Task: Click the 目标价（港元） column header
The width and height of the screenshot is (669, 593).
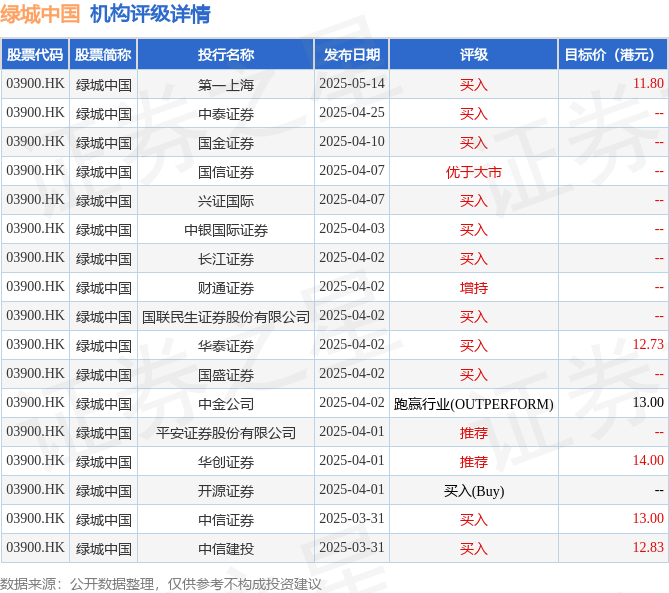Action: 613,54
